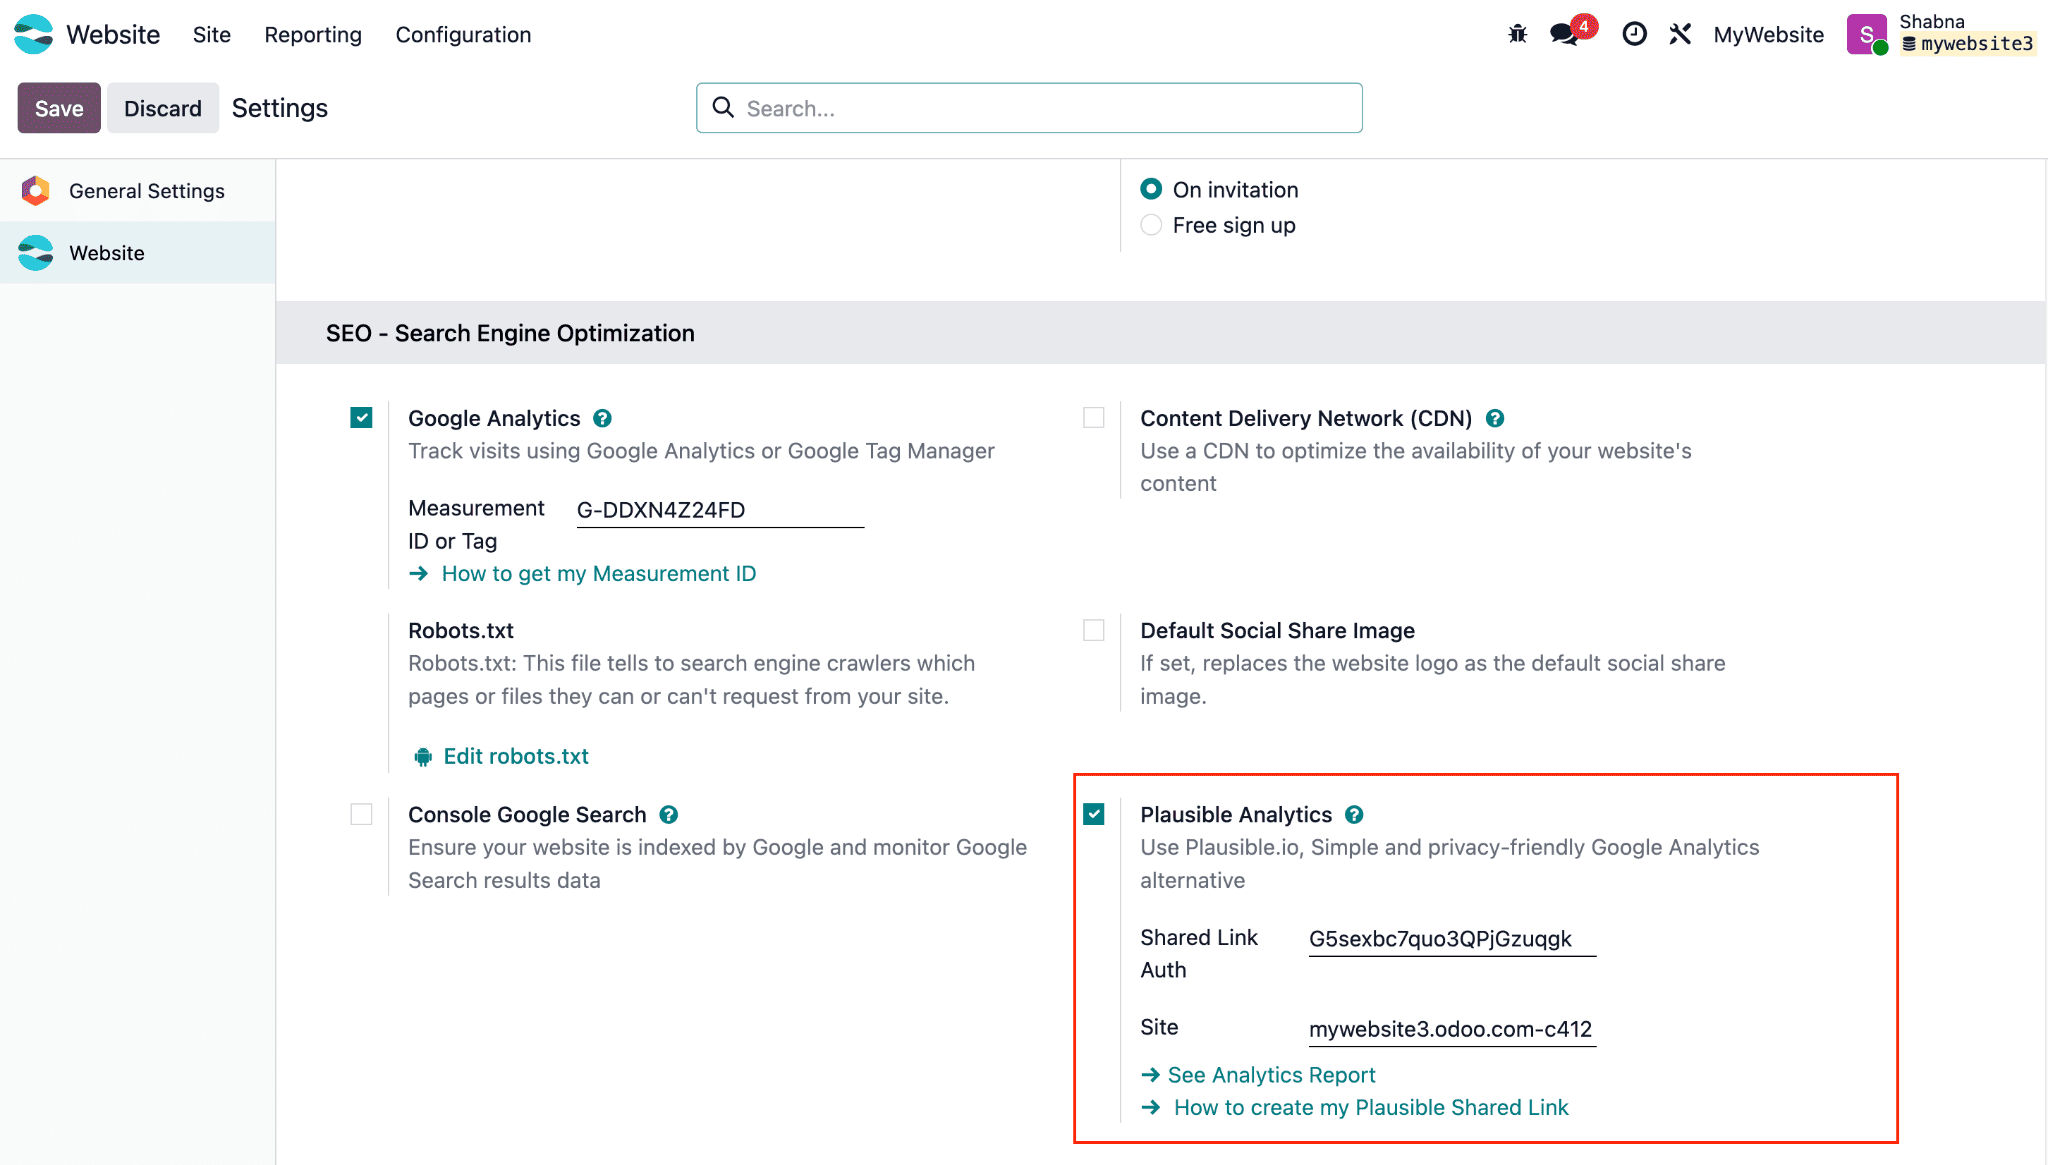Click Console Google Search help icon
The image size is (2048, 1165).
click(669, 815)
